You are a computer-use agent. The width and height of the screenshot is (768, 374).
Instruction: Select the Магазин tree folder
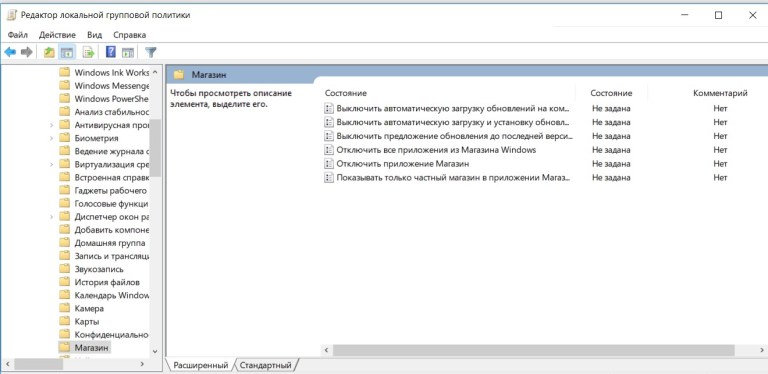[x=91, y=348]
